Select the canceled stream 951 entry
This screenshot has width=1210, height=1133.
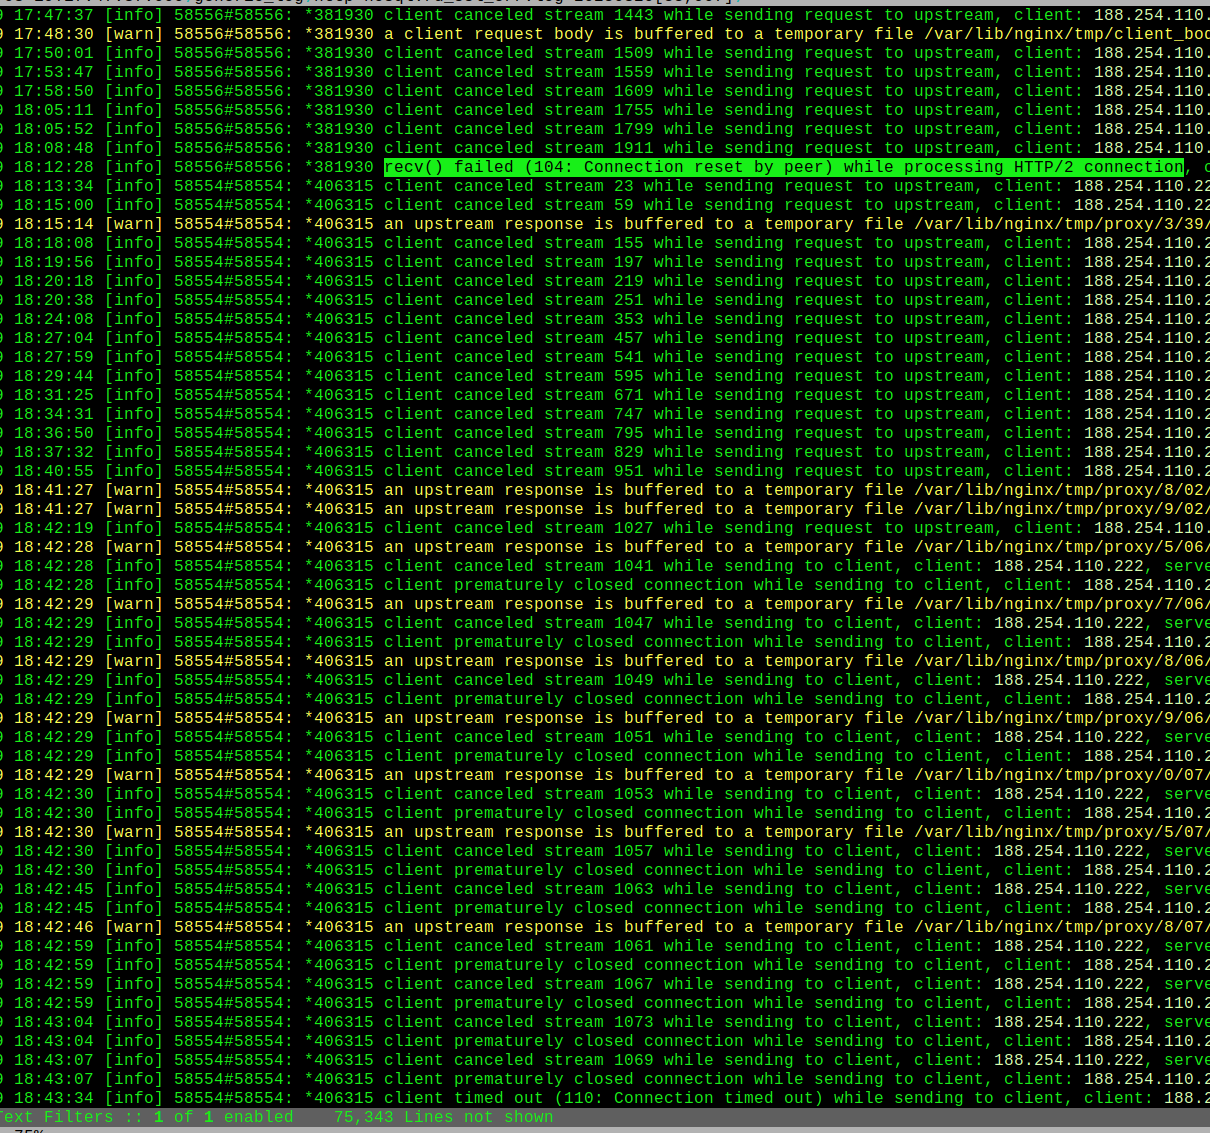pos(700,471)
